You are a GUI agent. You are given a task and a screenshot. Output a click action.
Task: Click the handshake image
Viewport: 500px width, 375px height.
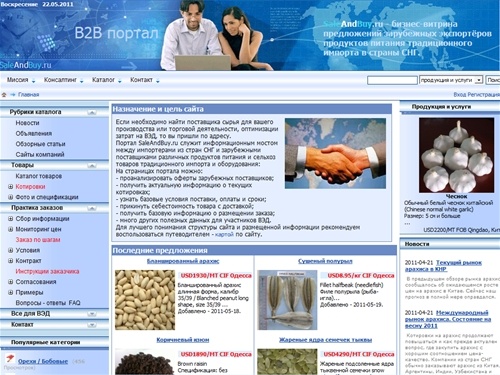pyautogui.click(x=335, y=153)
